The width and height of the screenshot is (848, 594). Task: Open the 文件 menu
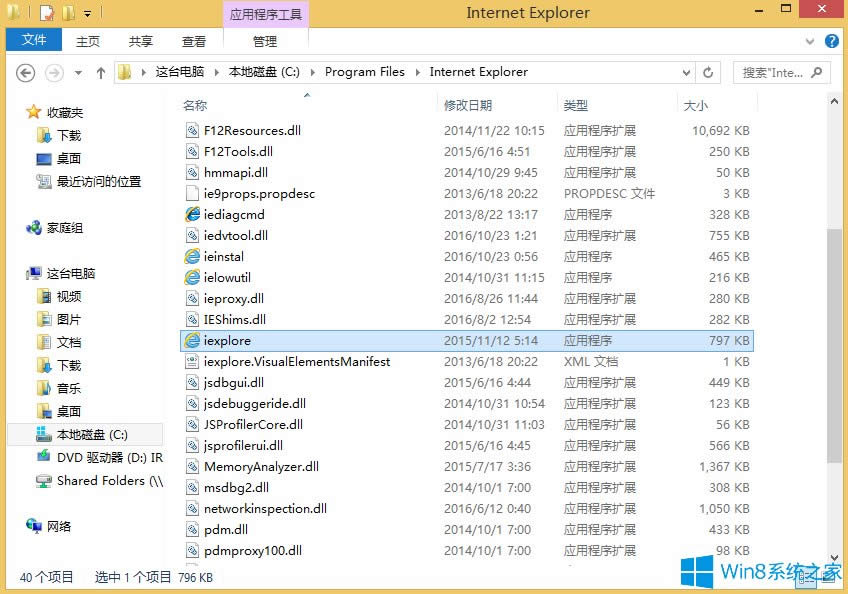(x=34, y=40)
